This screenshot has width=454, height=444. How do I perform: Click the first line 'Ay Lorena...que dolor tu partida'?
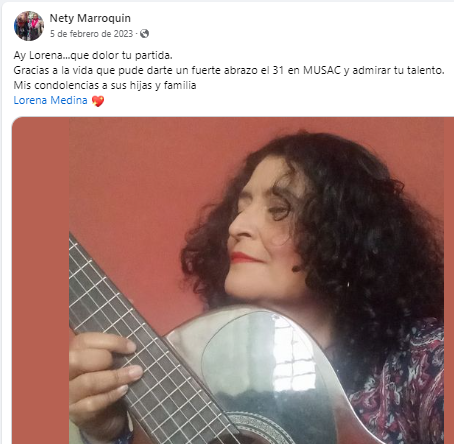pyautogui.click(x=93, y=55)
